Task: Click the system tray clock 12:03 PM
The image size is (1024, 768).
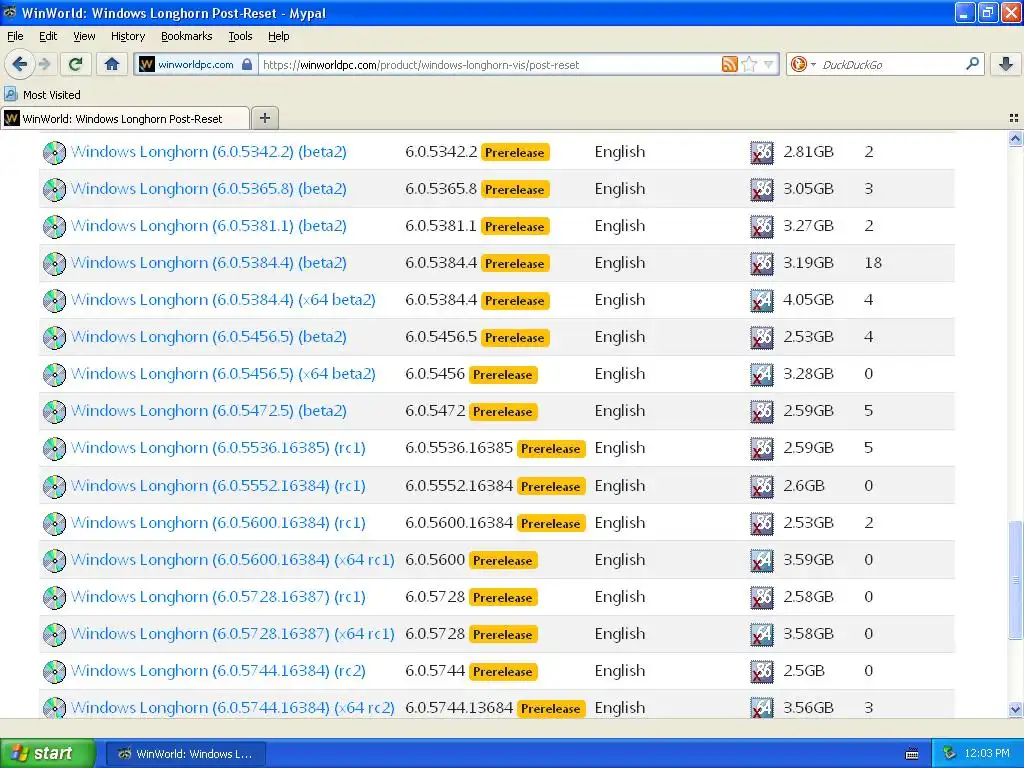Action: click(986, 754)
